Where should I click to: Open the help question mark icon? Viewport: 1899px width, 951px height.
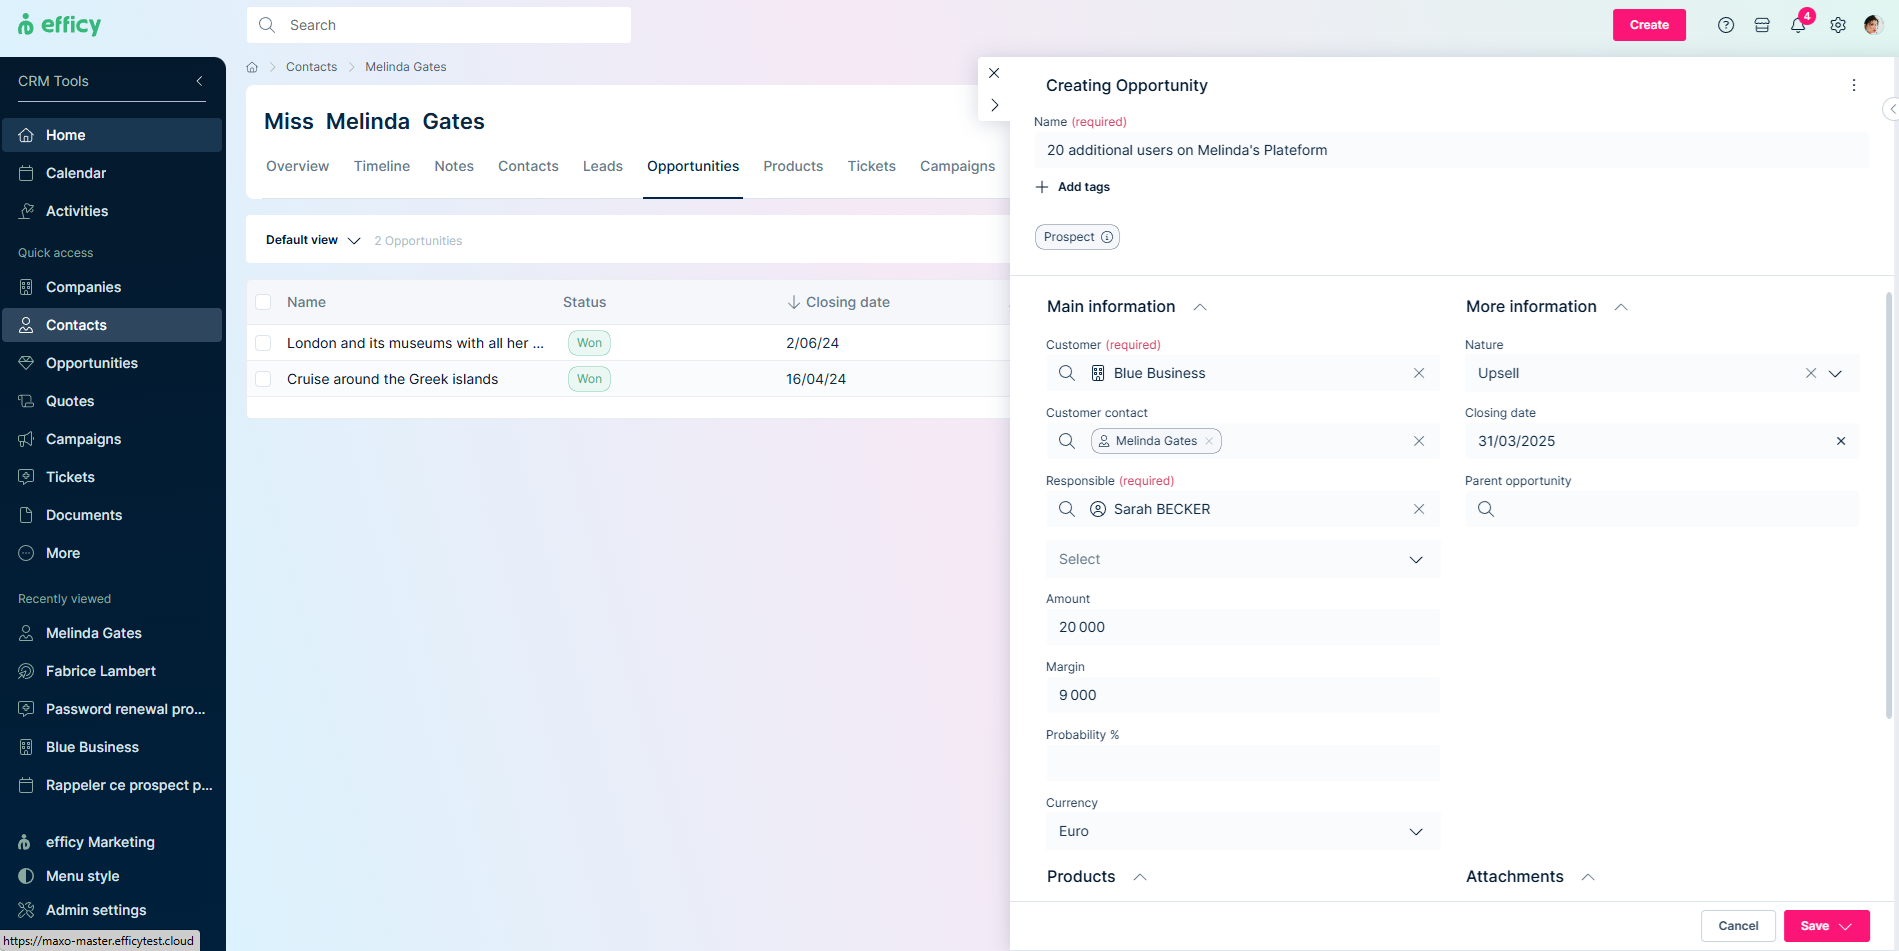point(1726,25)
